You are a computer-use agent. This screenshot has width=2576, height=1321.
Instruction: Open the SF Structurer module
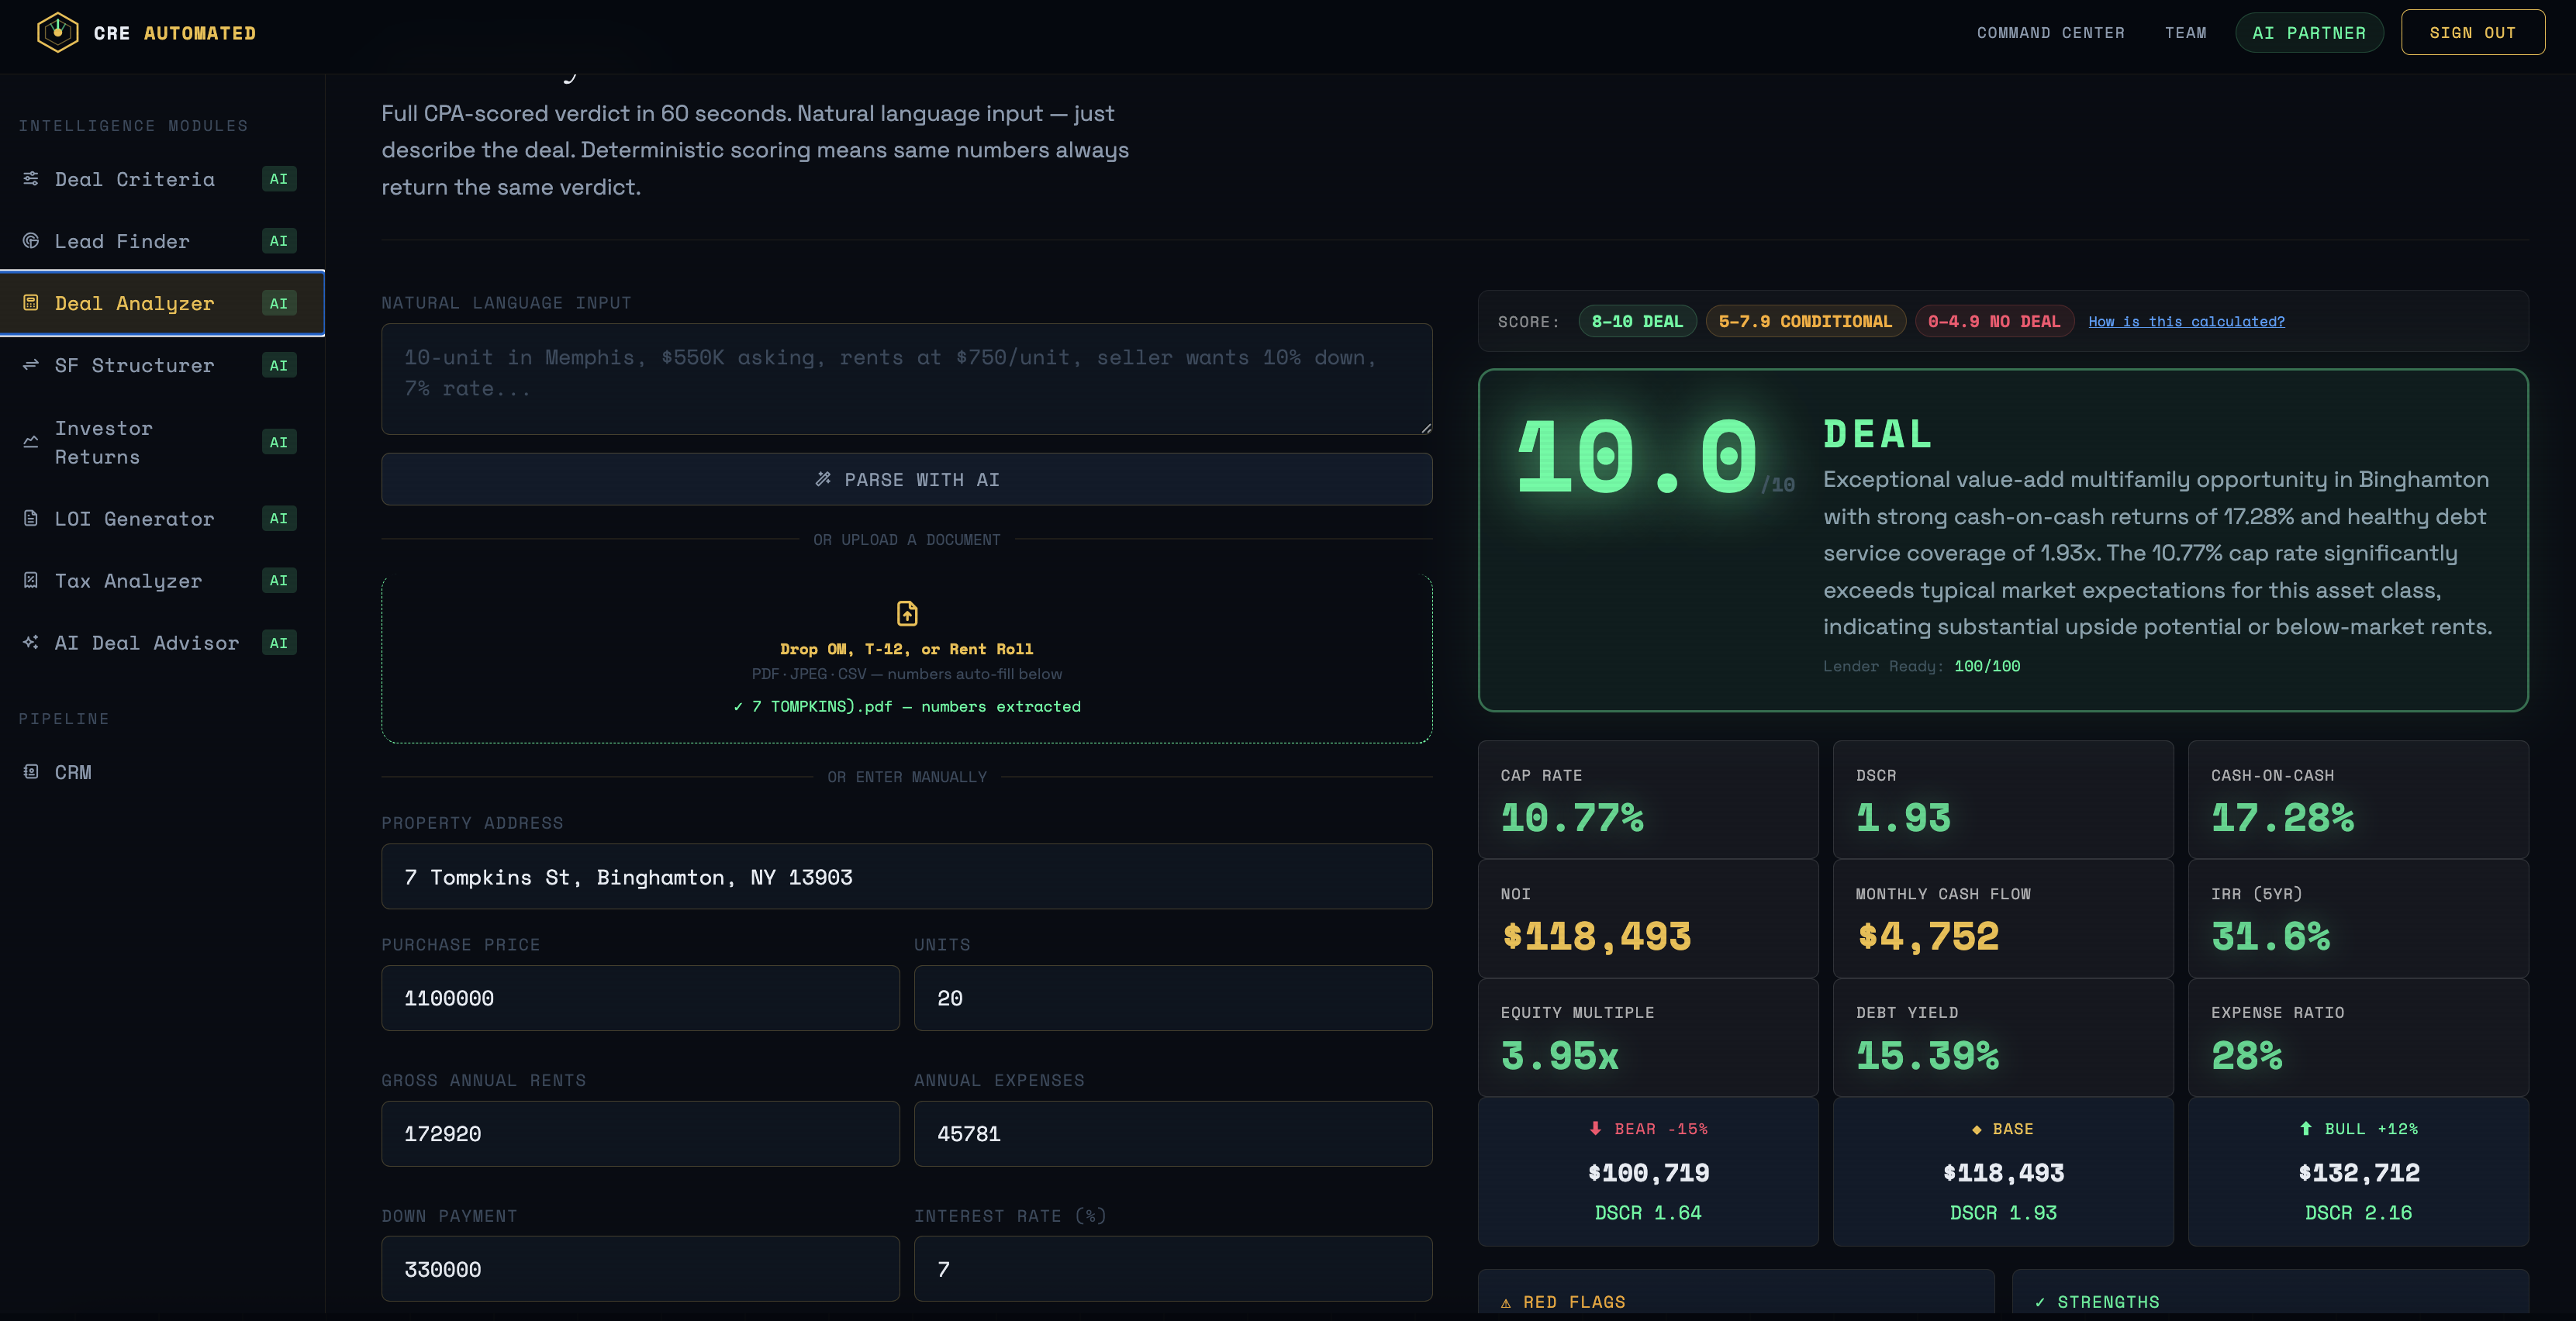[162, 365]
